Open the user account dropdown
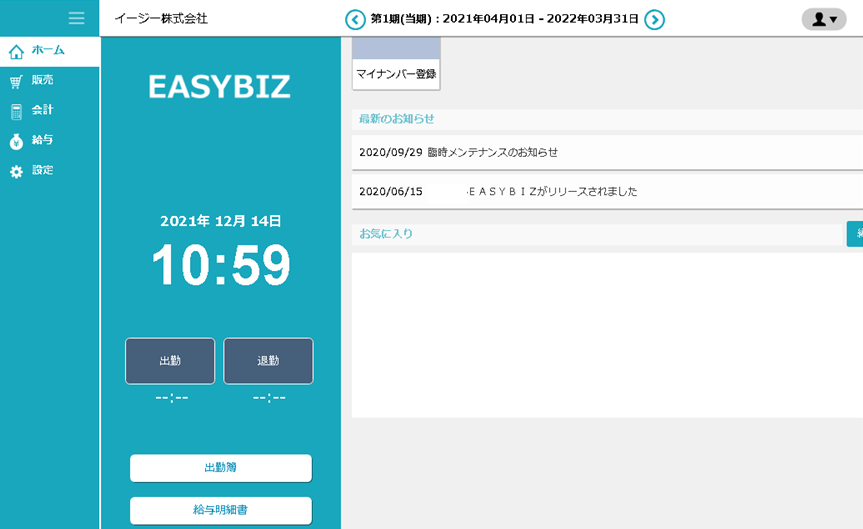The width and height of the screenshot is (863, 529). 824,19
